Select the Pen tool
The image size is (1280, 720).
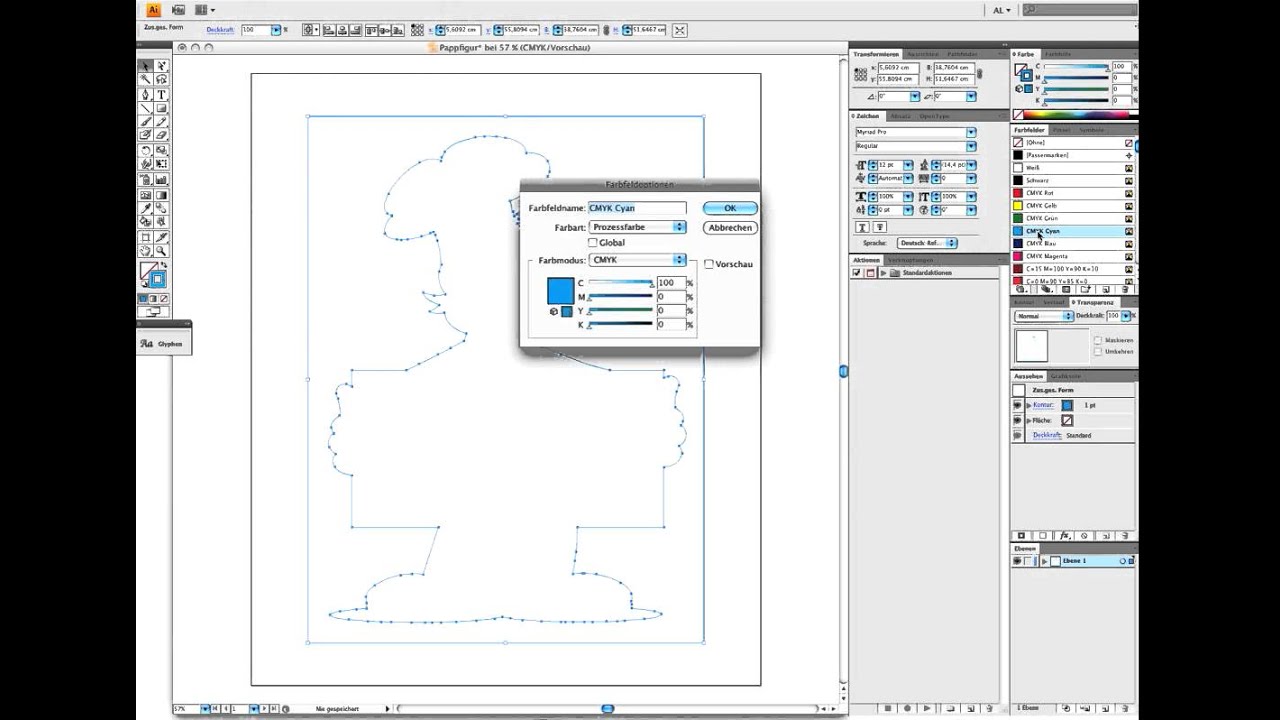(x=146, y=94)
